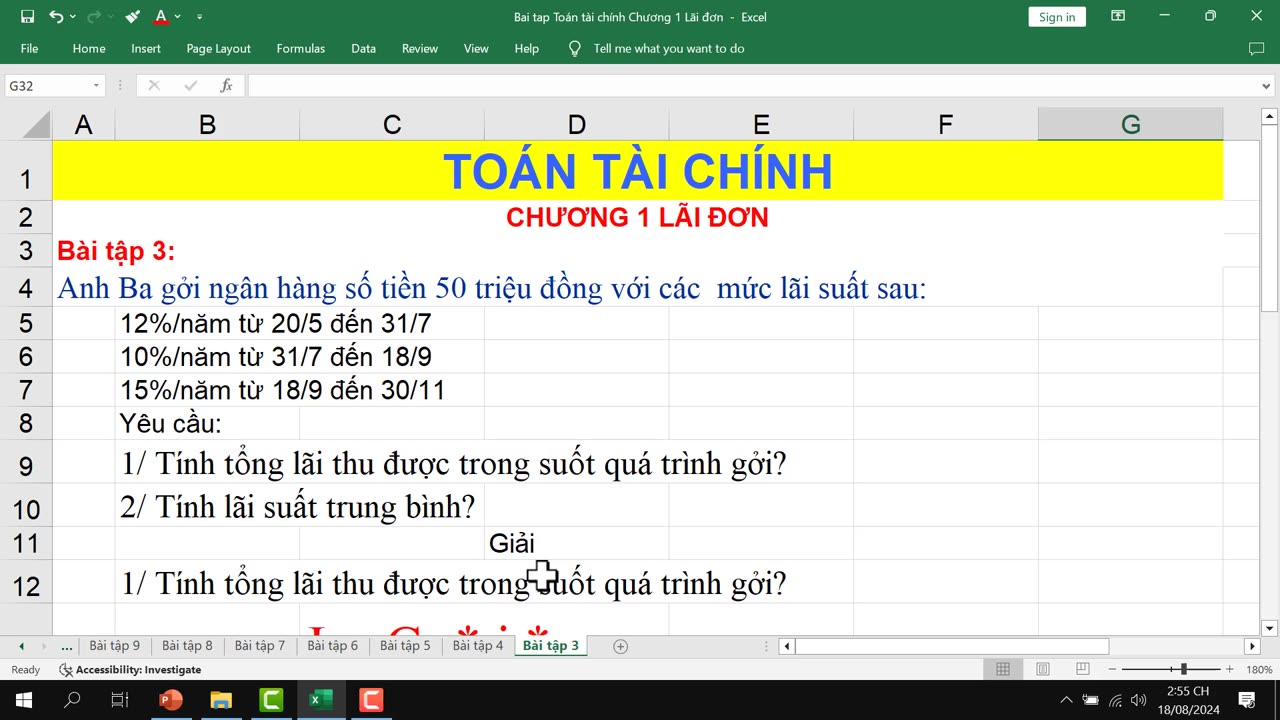The width and height of the screenshot is (1280, 720).
Task: Click Accessibility: Investigate in status bar
Action: point(130,670)
